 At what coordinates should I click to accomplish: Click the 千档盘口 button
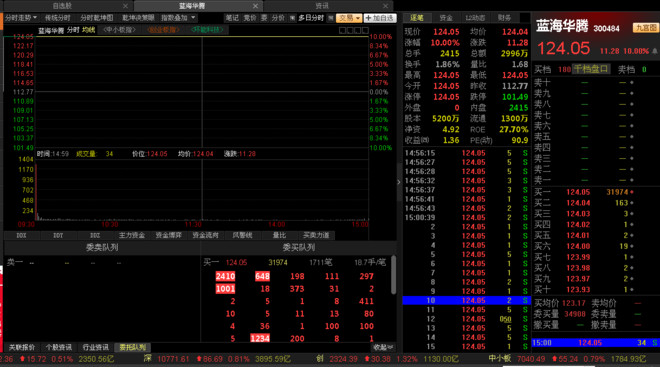click(591, 69)
